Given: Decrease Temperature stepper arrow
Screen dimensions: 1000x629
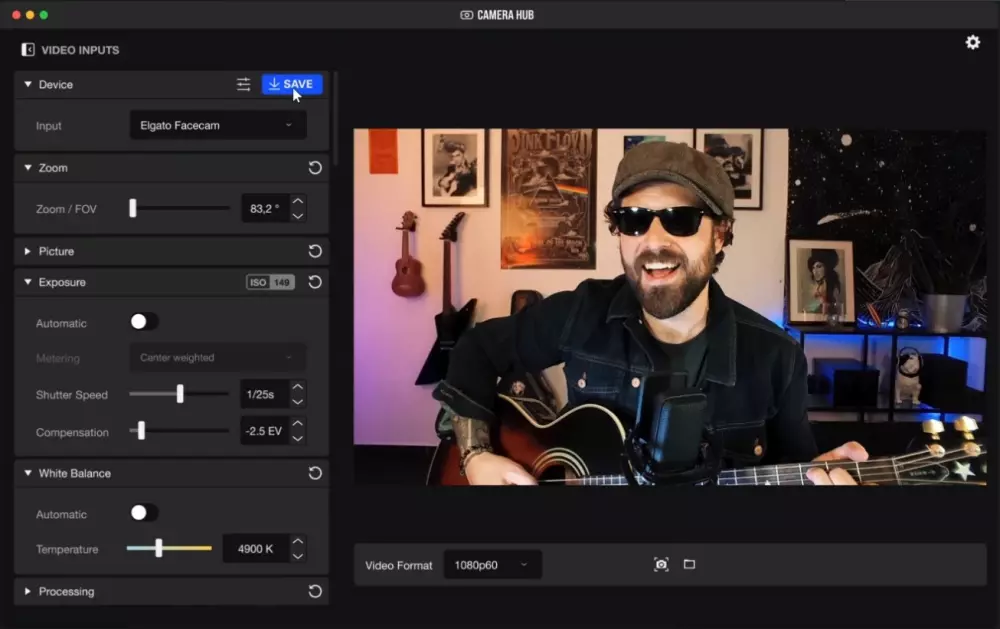Looking at the screenshot, I should 298,556.
